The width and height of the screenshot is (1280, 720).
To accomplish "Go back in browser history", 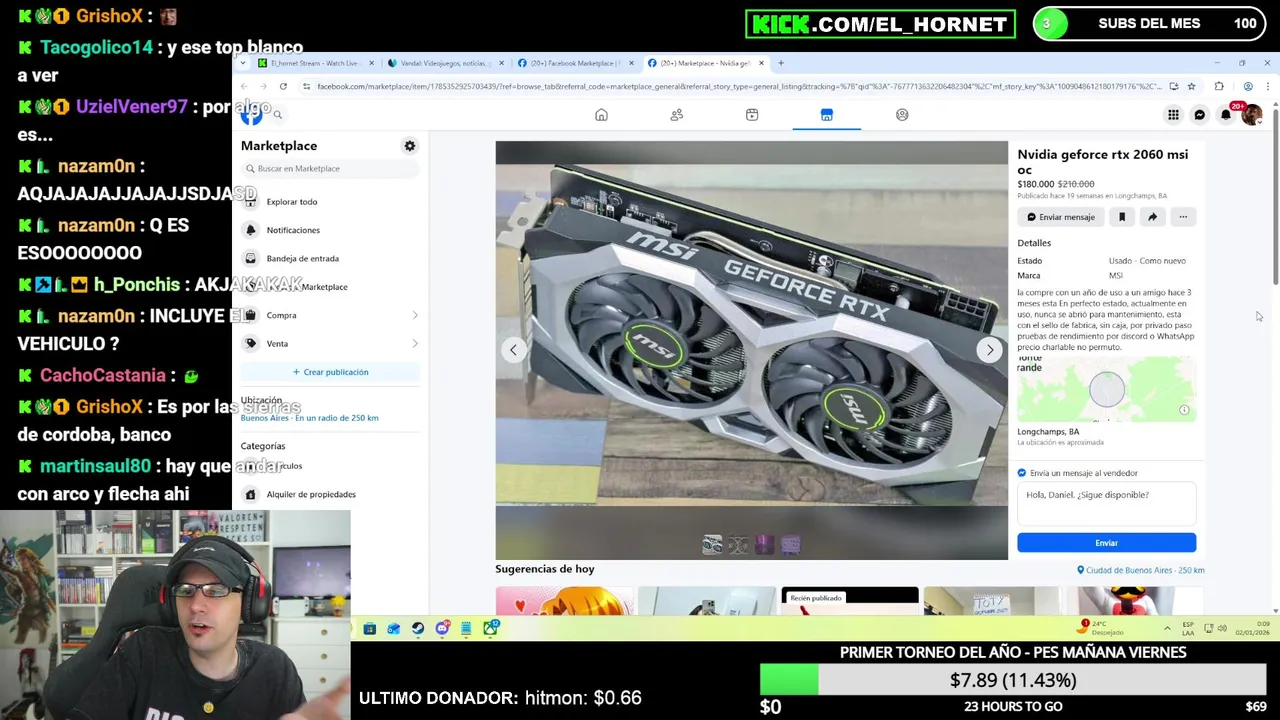I will pos(244,87).
